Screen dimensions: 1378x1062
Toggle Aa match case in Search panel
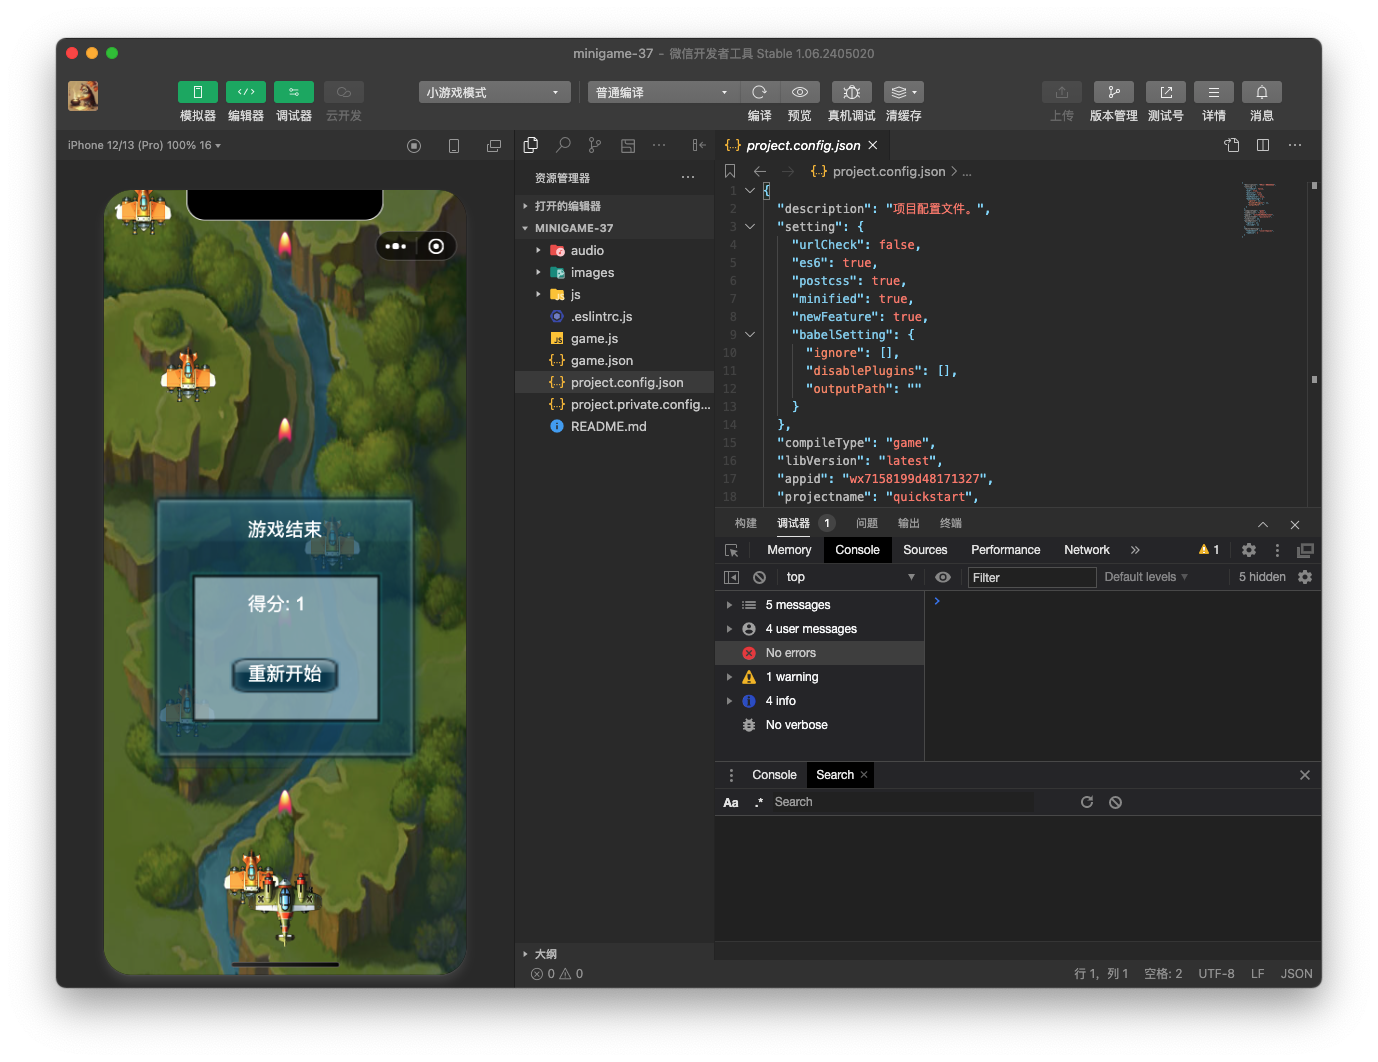click(731, 801)
